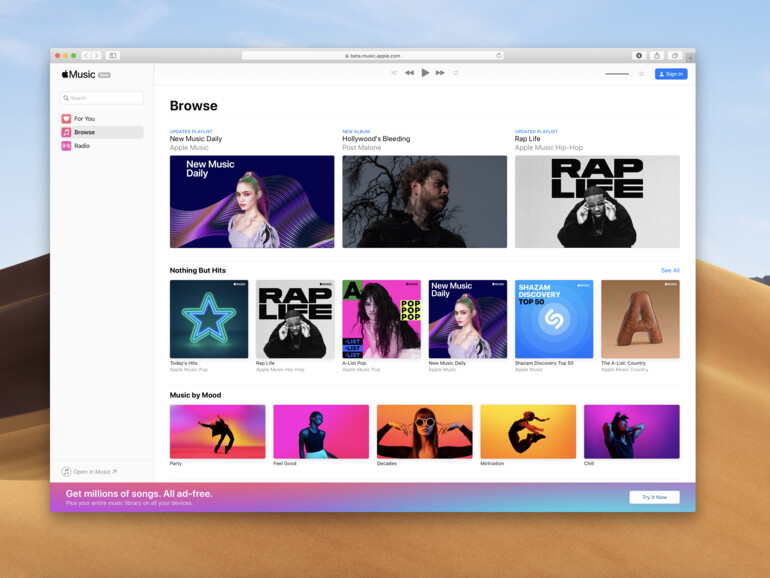Open the For You section
This screenshot has height=578, width=770.
tap(102, 118)
